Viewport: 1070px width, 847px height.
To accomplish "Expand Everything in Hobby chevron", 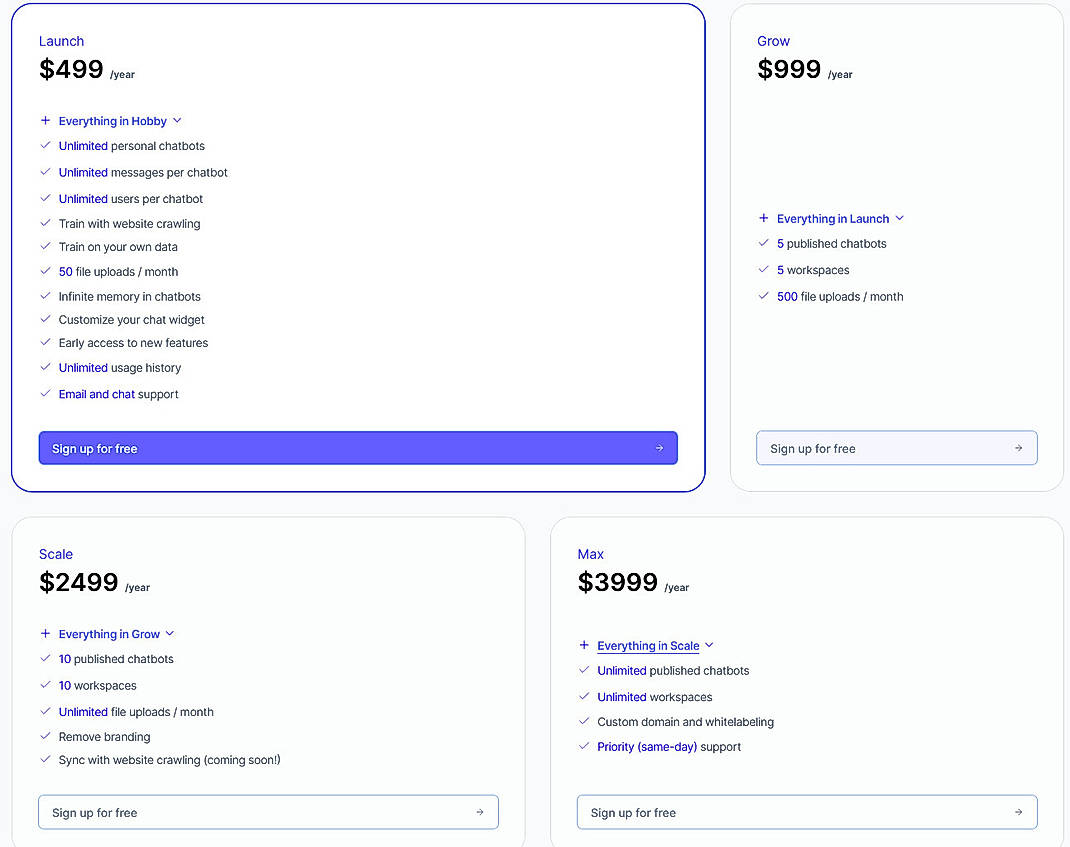I will [x=177, y=121].
